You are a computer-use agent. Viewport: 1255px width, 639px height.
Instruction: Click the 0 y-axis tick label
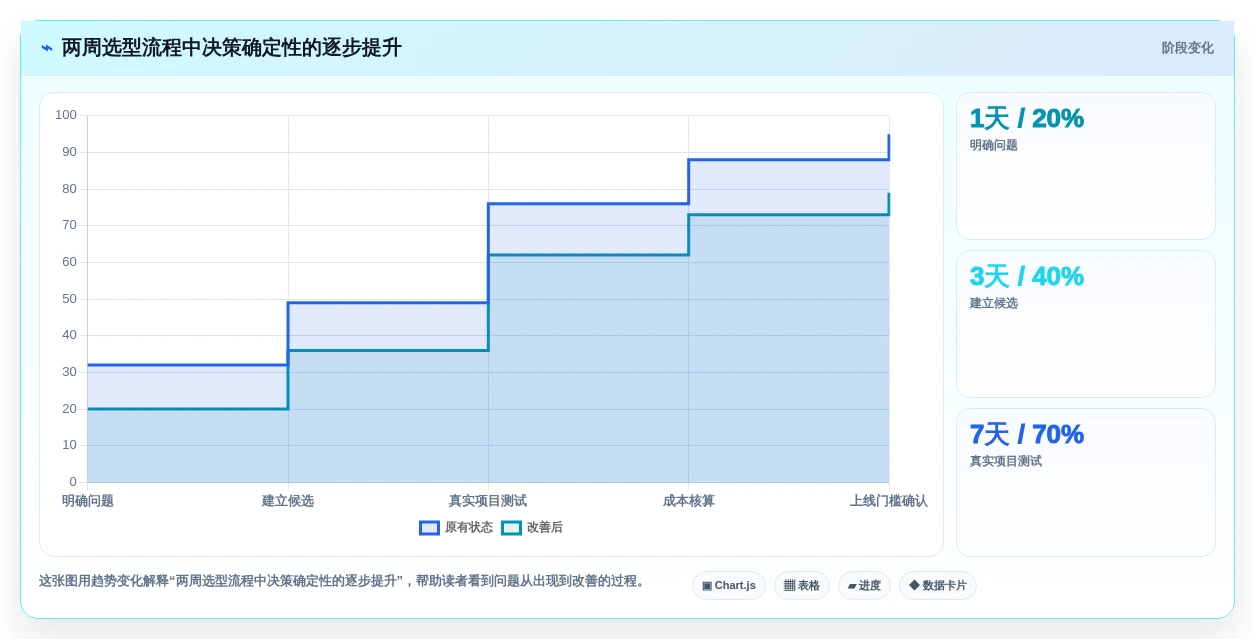tap(73, 482)
